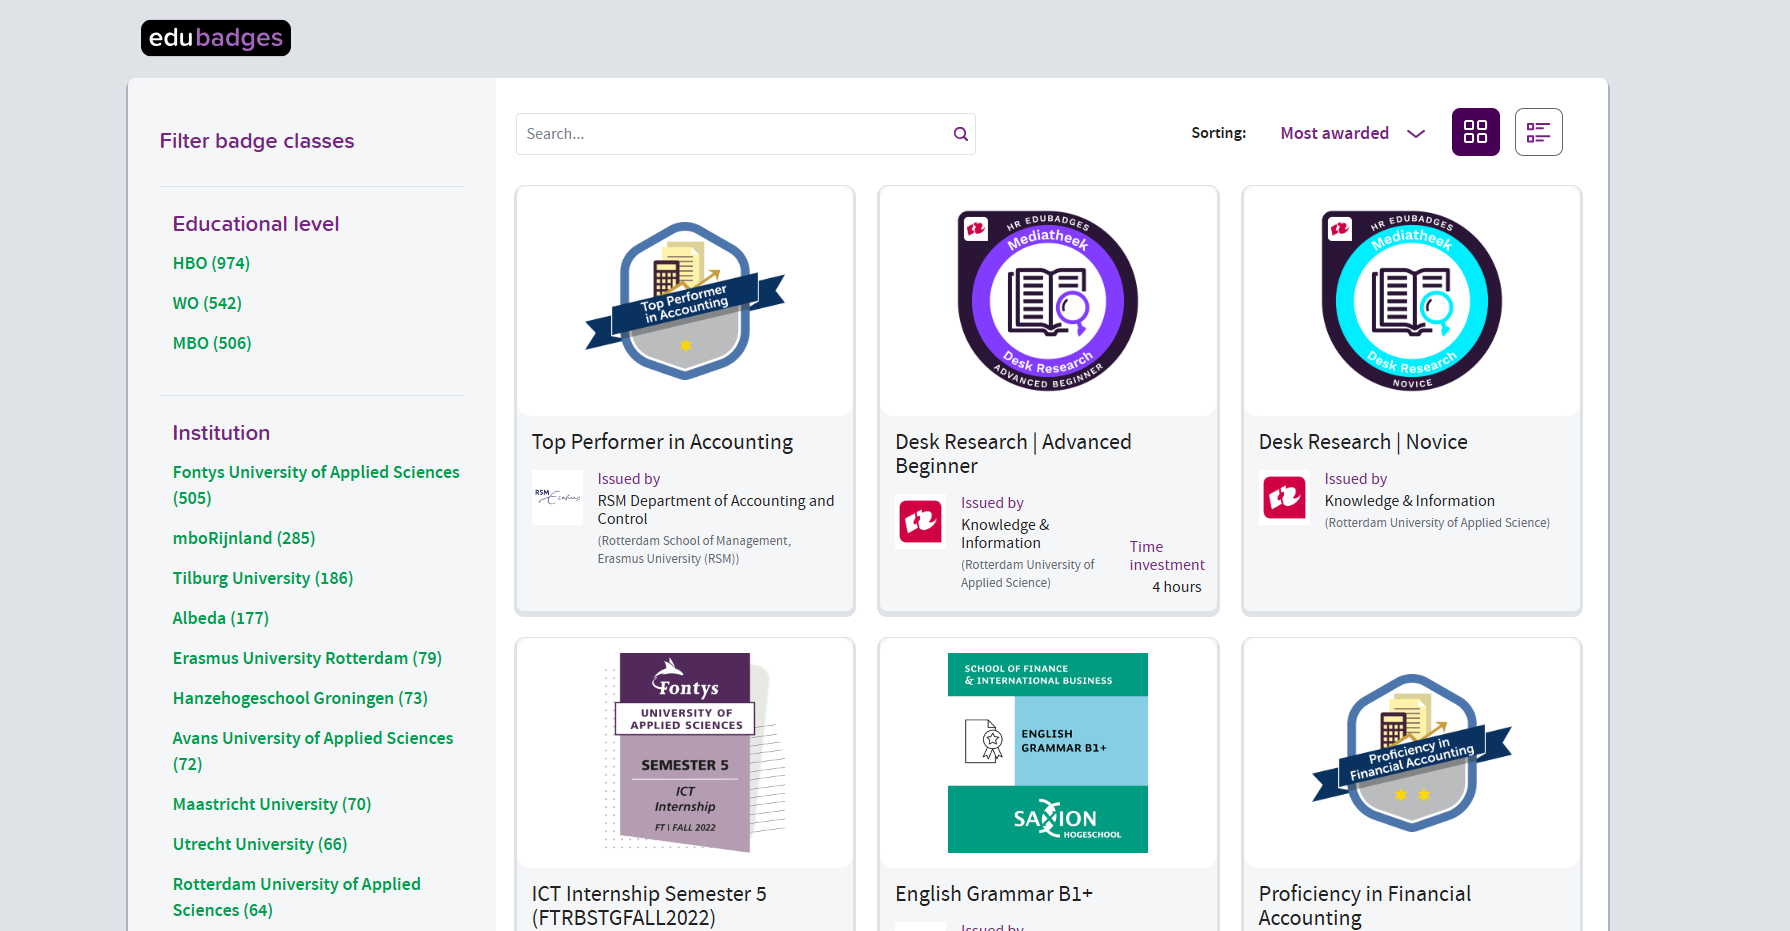This screenshot has width=1790, height=931.
Task: Click Saxion English Grammar B1+ badge image
Action: point(1048,752)
